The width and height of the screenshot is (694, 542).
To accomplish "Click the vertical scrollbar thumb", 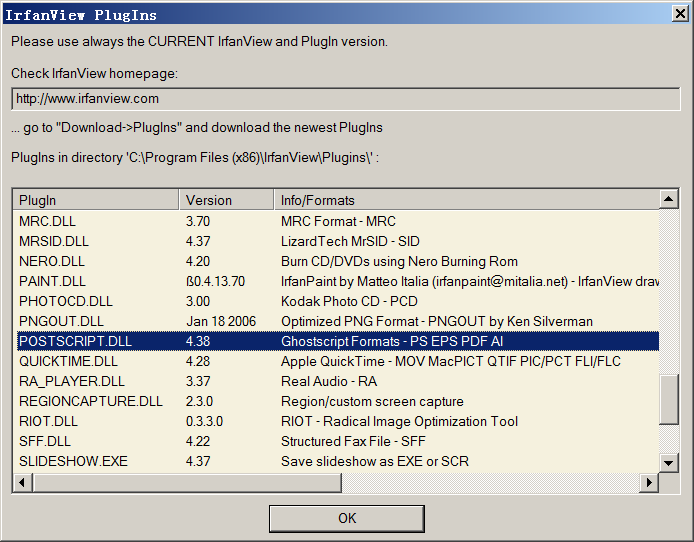I will click(668, 400).
